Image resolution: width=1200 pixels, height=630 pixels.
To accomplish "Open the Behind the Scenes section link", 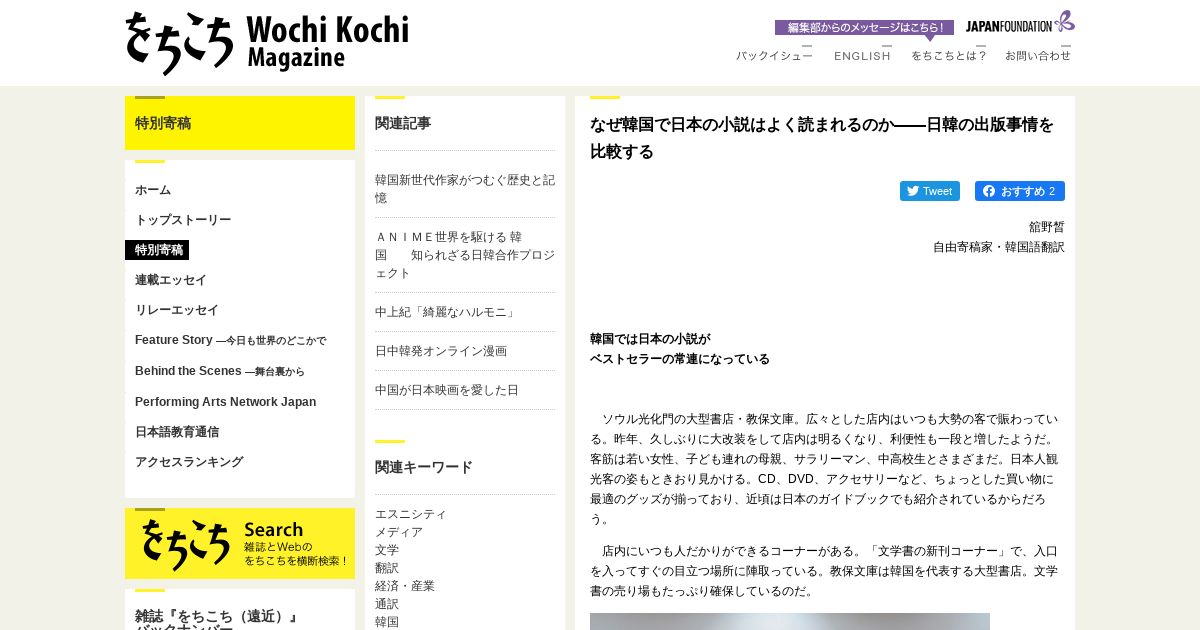I will (x=220, y=371).
